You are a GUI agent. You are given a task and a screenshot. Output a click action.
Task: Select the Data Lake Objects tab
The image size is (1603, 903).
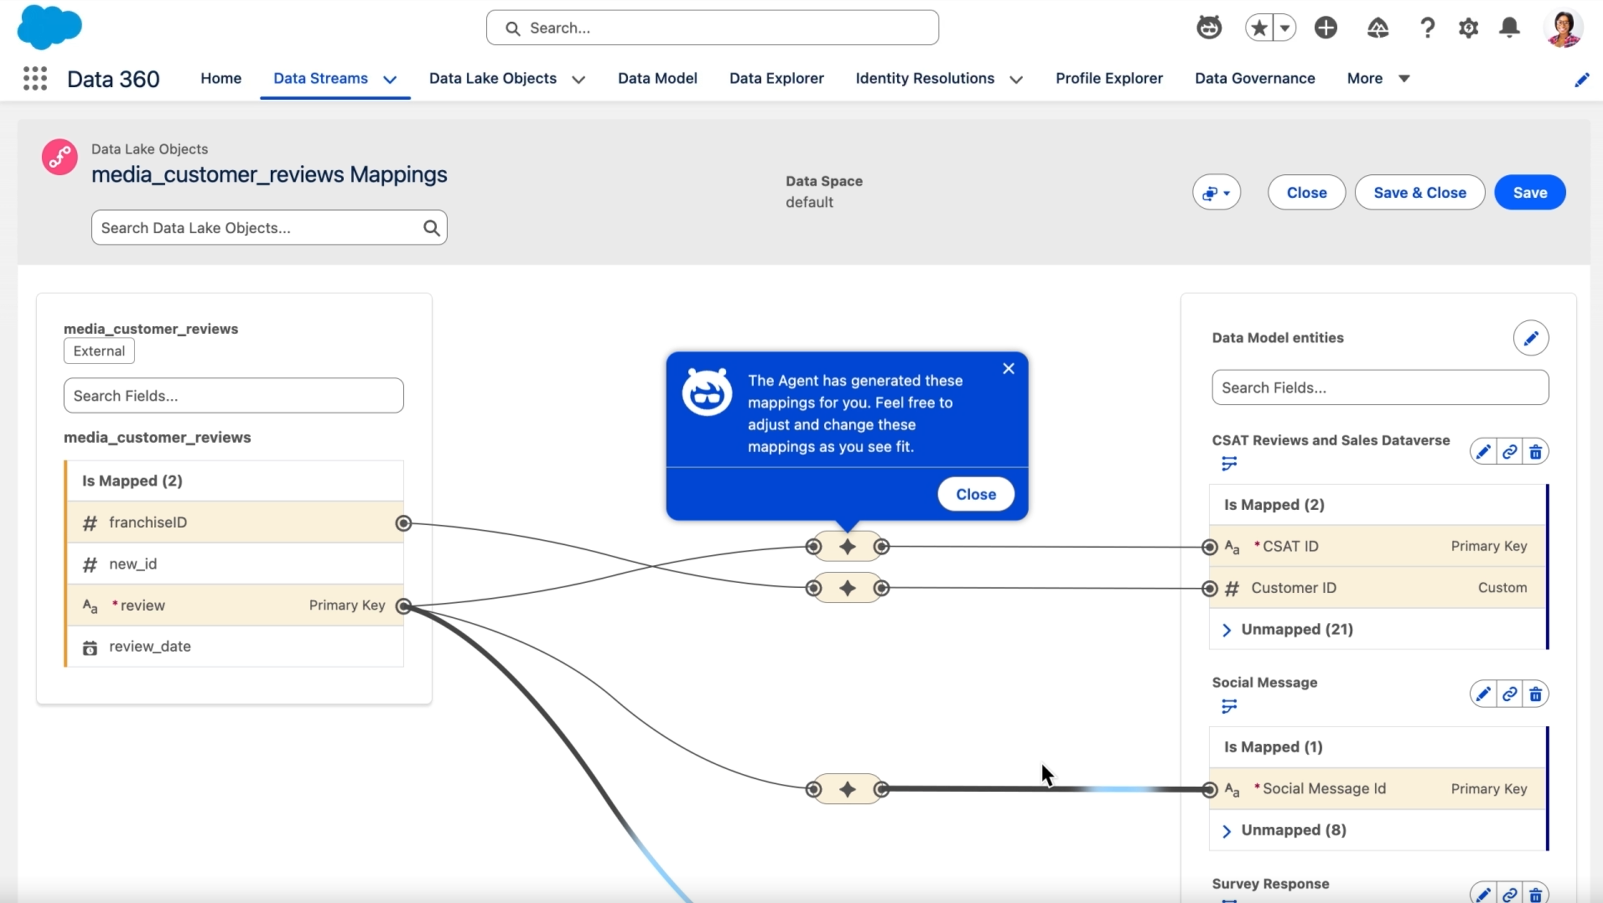pyautogui.click(x=493, y=78)
